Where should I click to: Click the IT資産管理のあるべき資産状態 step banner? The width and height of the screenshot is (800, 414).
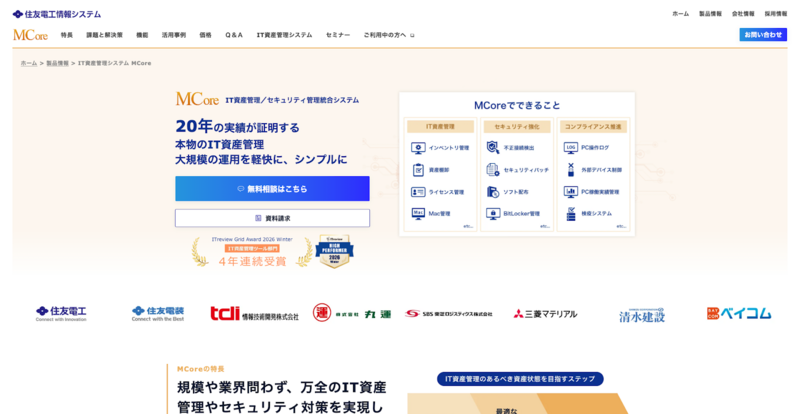pos(520,379)
